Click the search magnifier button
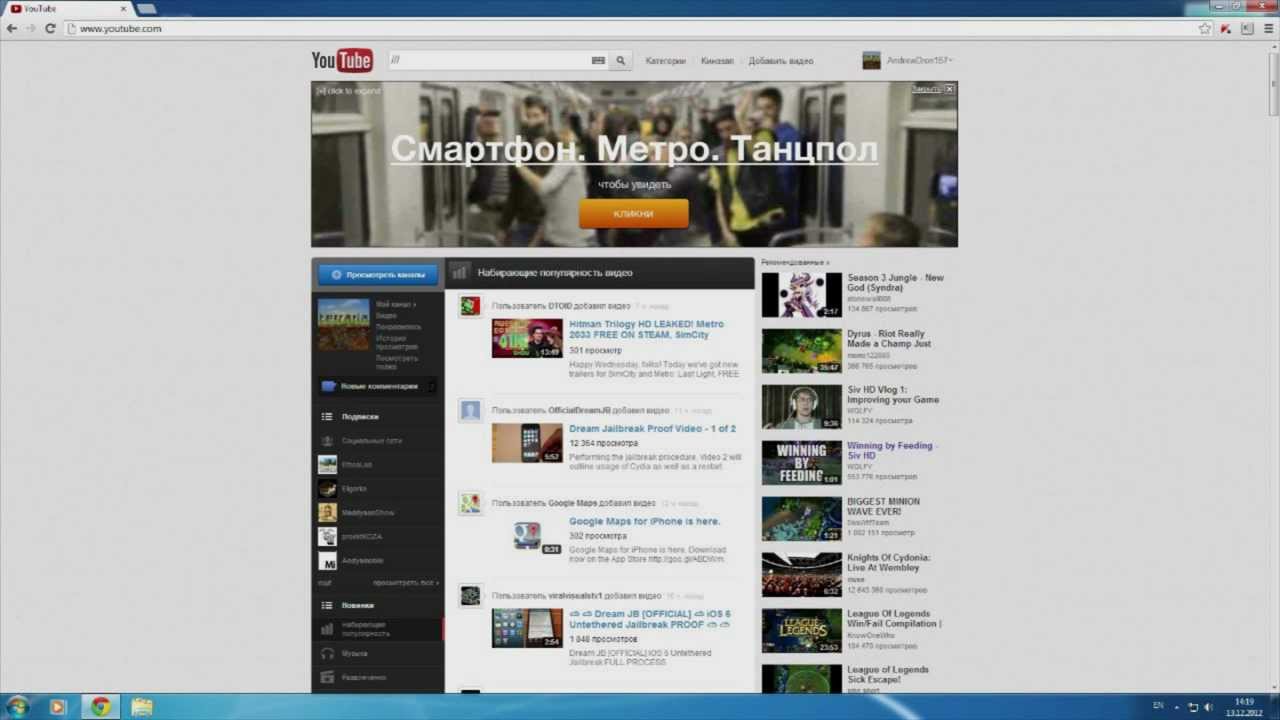 point(620,61)
